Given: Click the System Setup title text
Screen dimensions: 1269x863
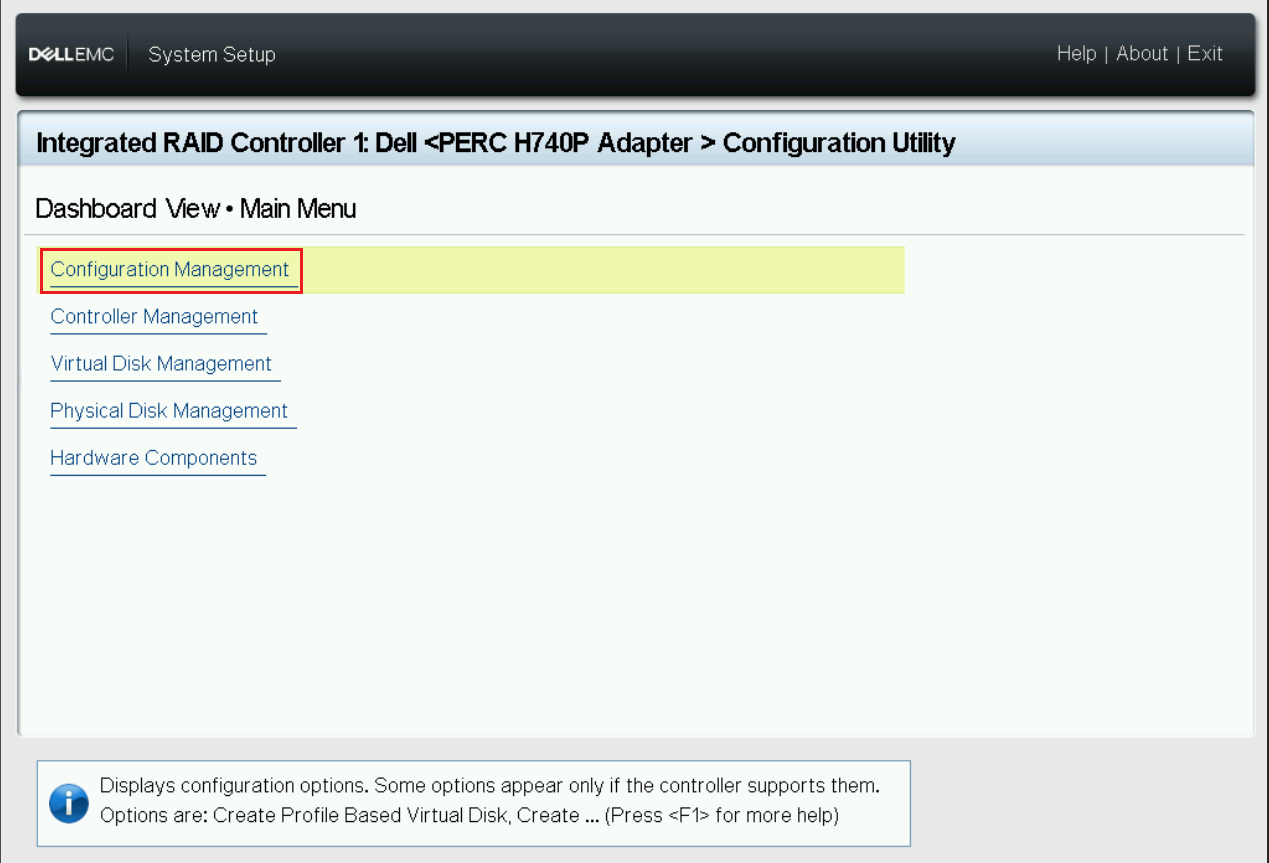Looking at the screenshot, I should coord(212,55).
